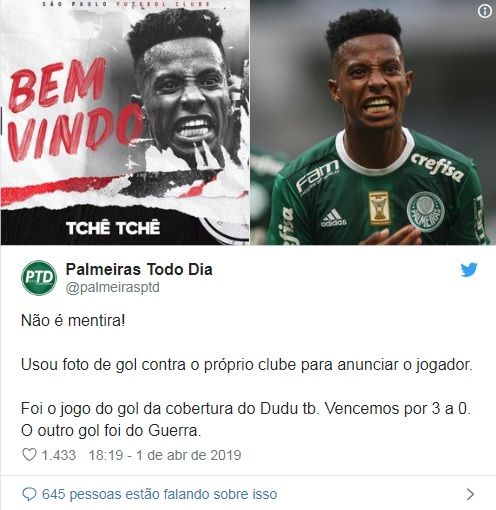
Task: View 645 pessoas estão falando sobre isso
Action: coord(159,494)
